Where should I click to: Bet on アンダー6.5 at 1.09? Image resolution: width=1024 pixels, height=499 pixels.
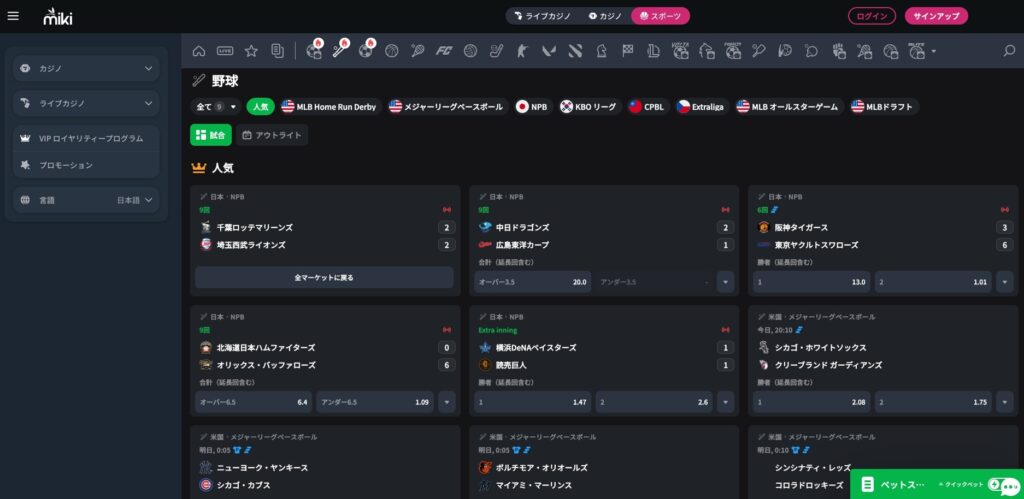375,402
